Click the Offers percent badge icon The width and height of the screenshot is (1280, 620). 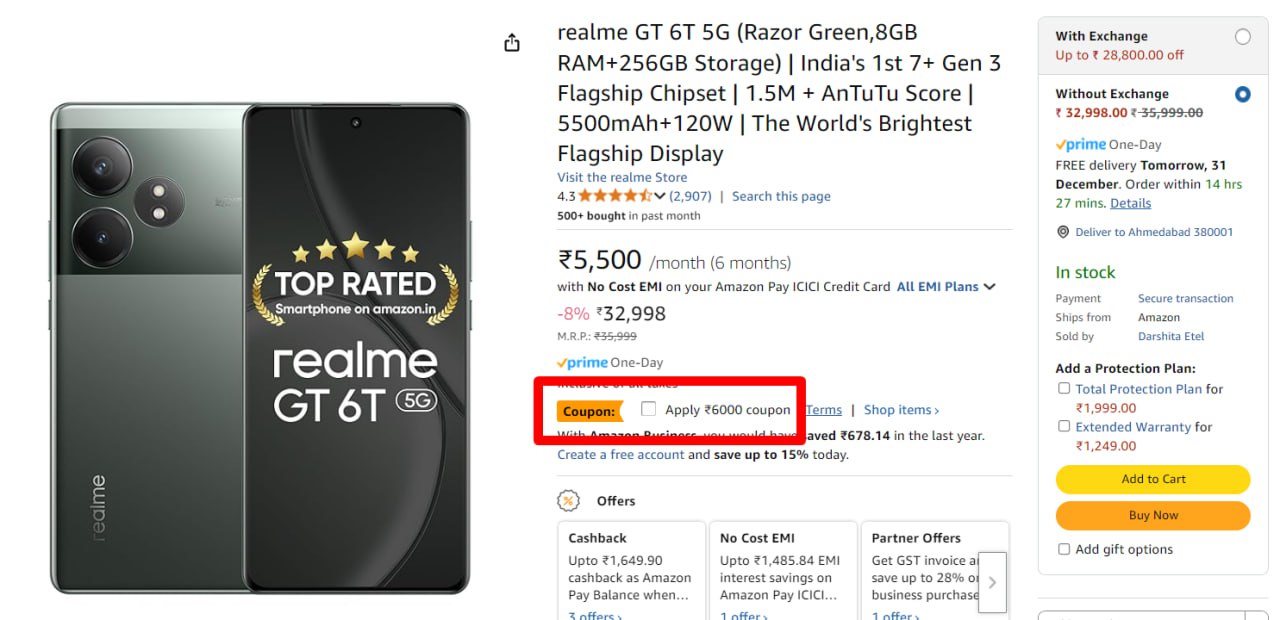click(569, 501)
